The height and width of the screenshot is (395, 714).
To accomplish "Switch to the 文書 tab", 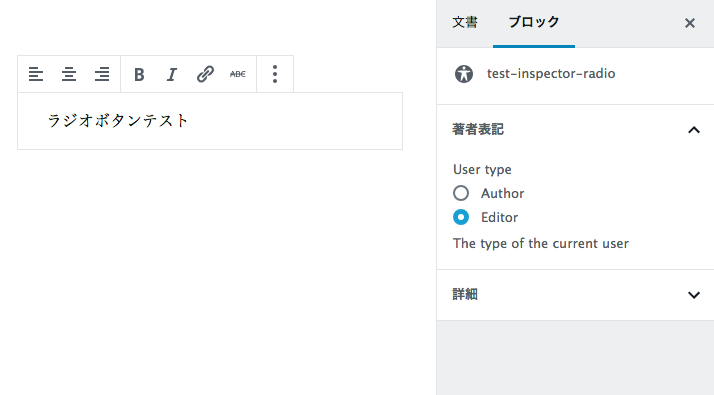I will pyautogui.click(x=465, y=22).
